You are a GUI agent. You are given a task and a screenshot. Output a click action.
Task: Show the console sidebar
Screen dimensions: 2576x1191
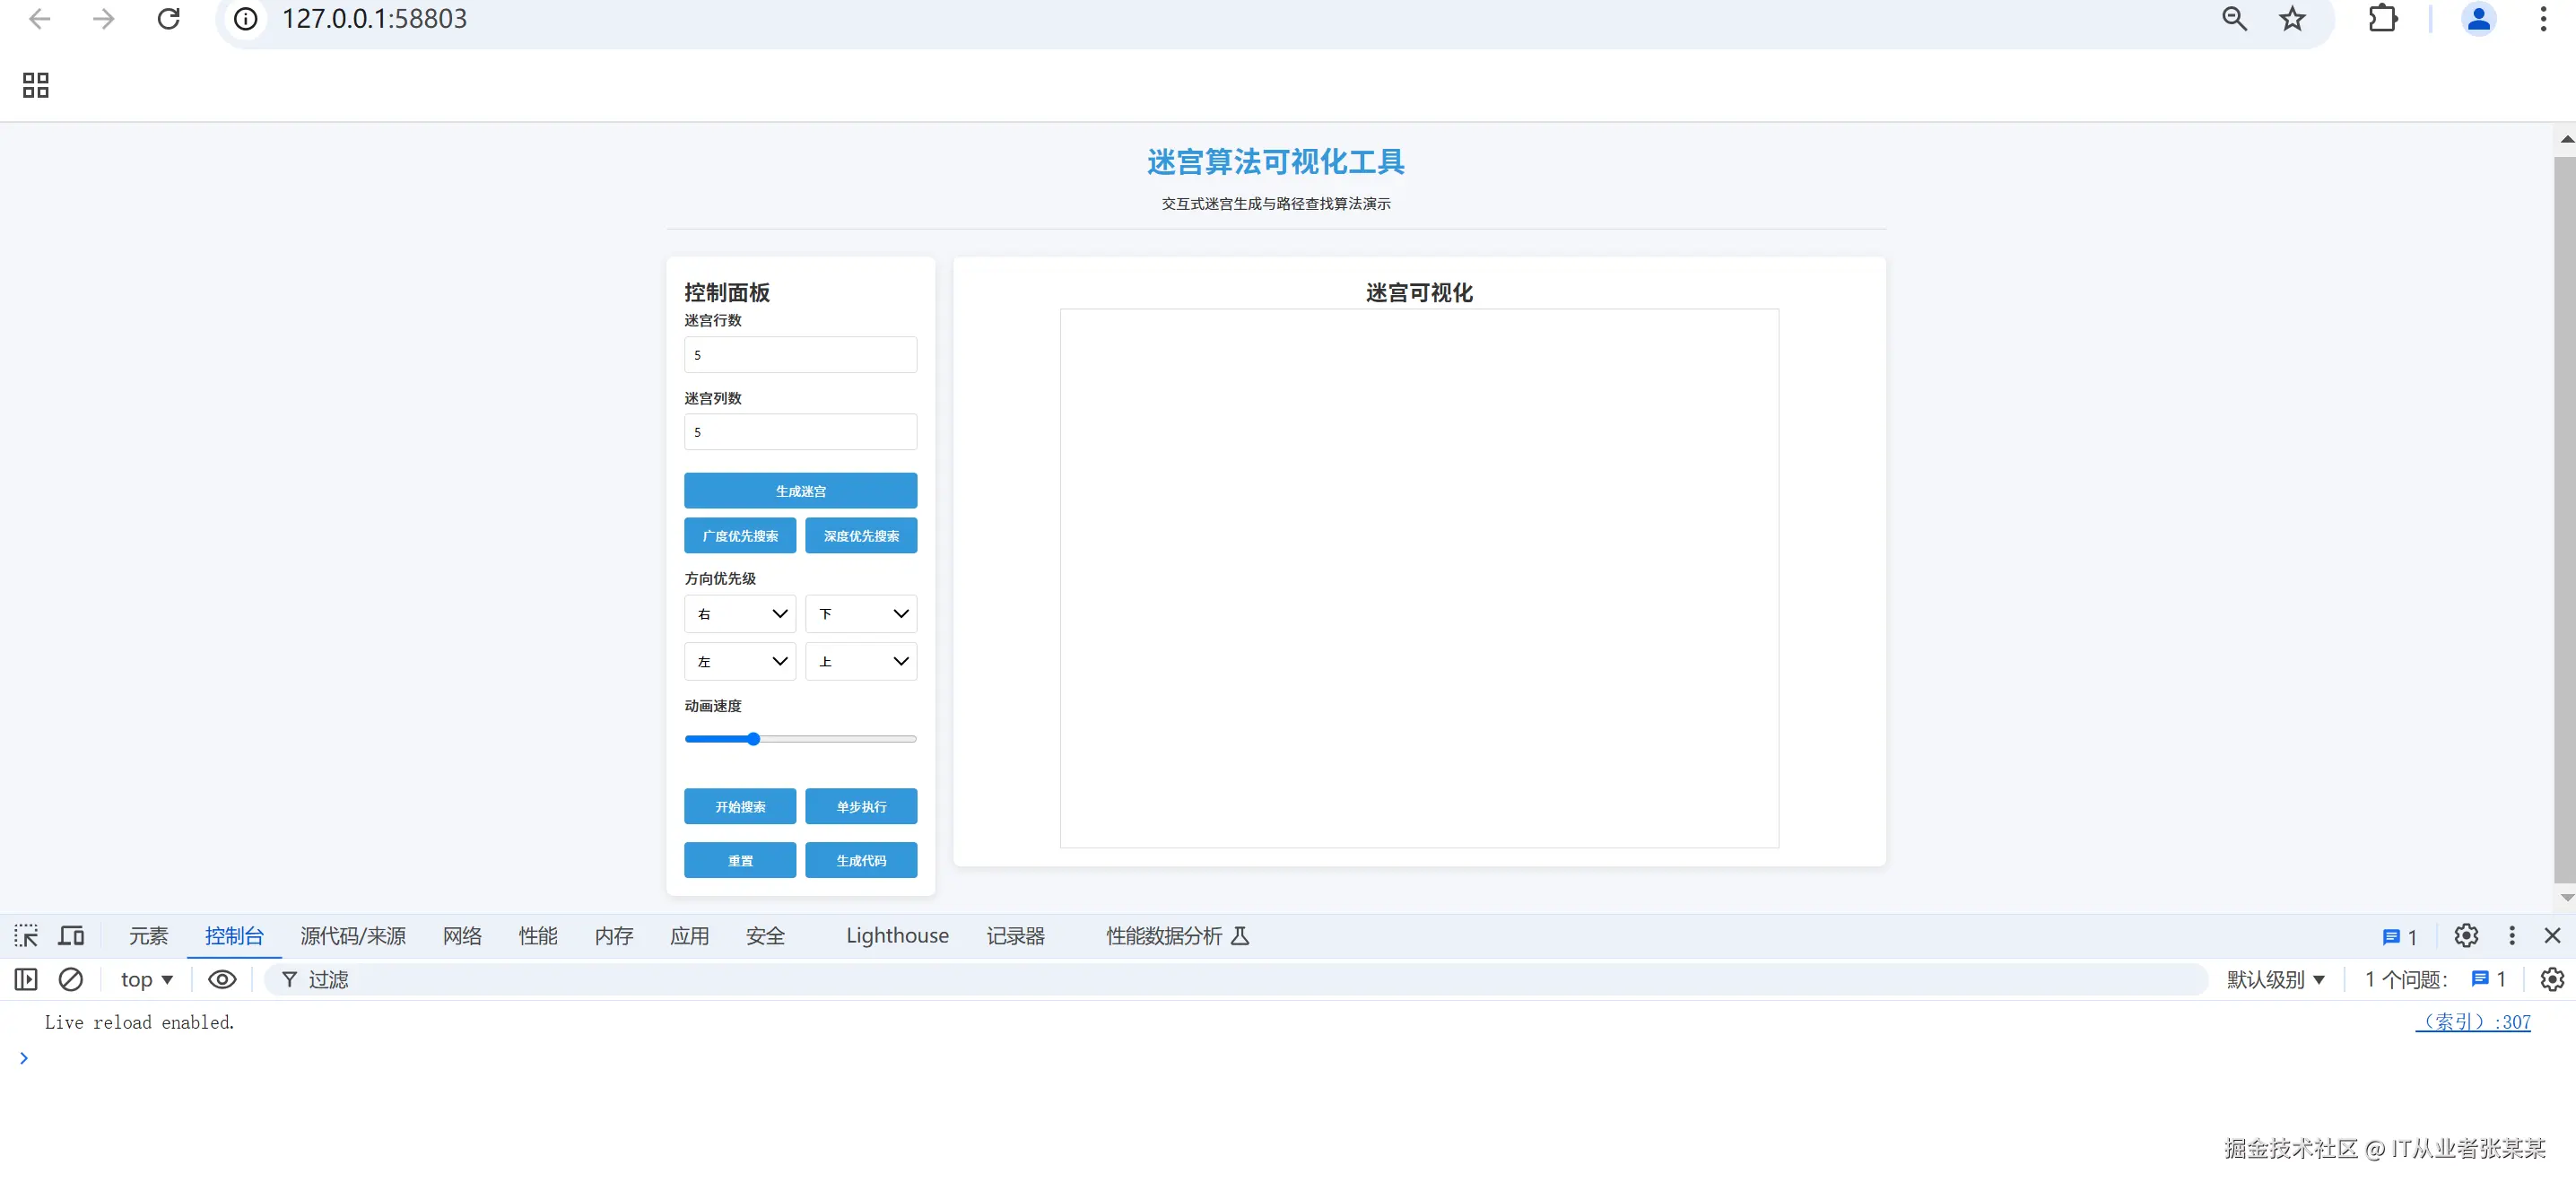coord(26,980)
